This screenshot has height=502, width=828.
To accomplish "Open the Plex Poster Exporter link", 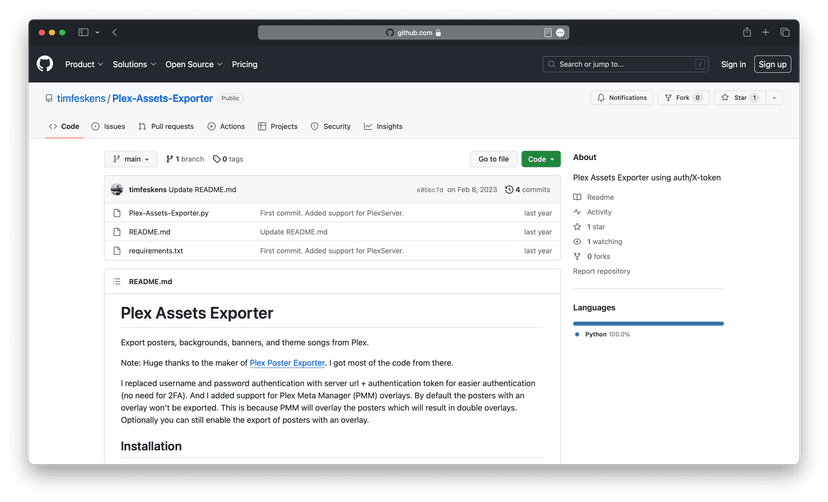I will (x=287, y=363).
